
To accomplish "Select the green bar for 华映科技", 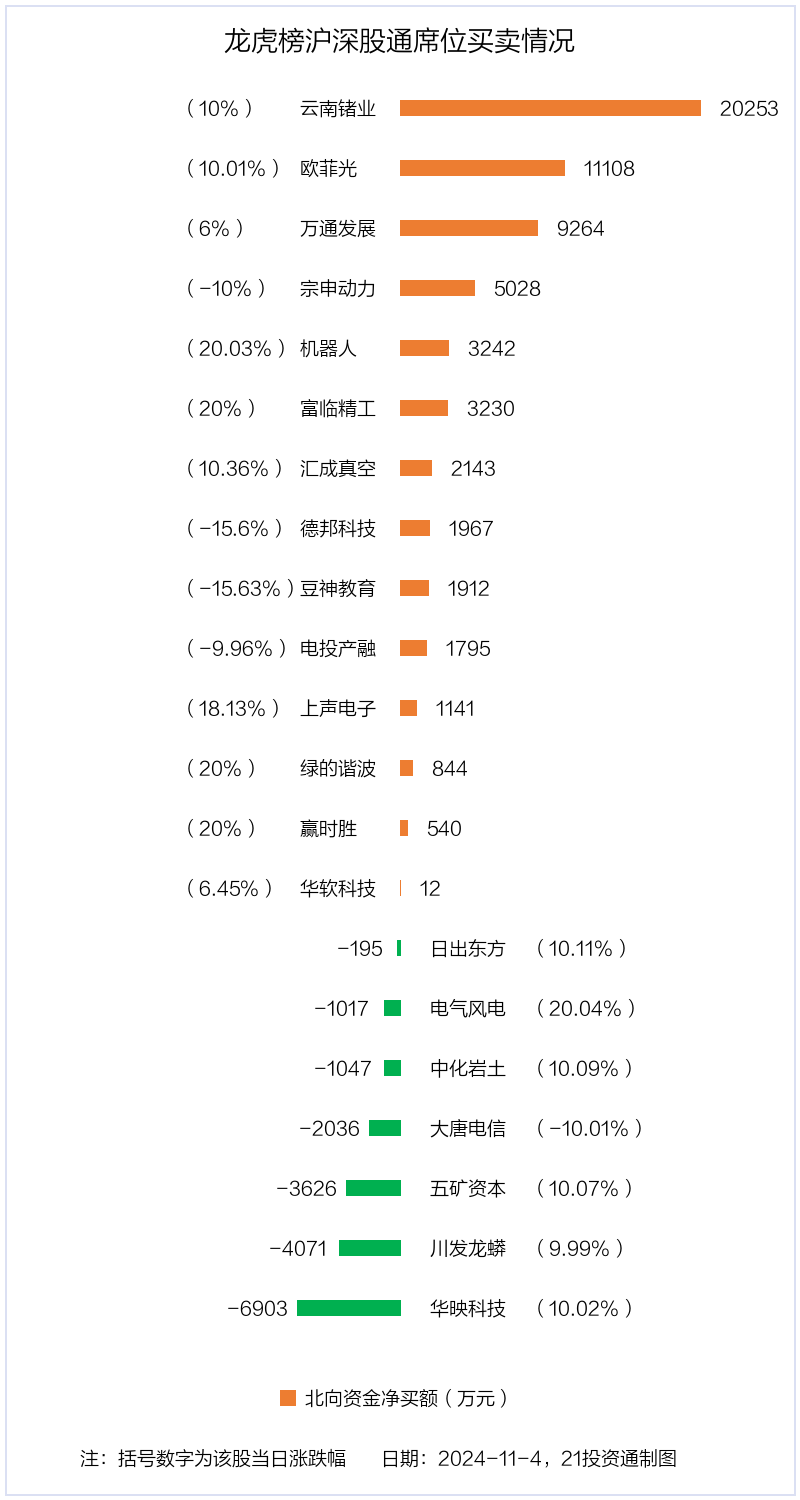I will pos(349,1308).
